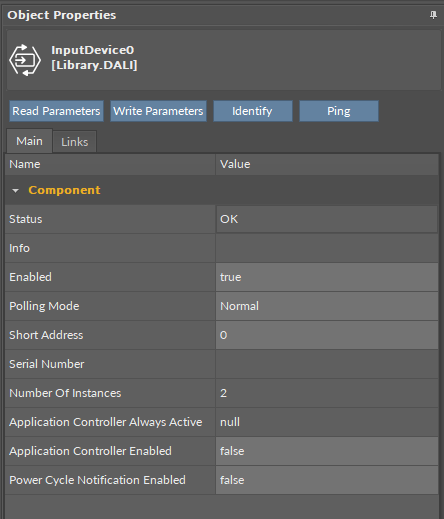Click the Enabled row label

[30, 277]
